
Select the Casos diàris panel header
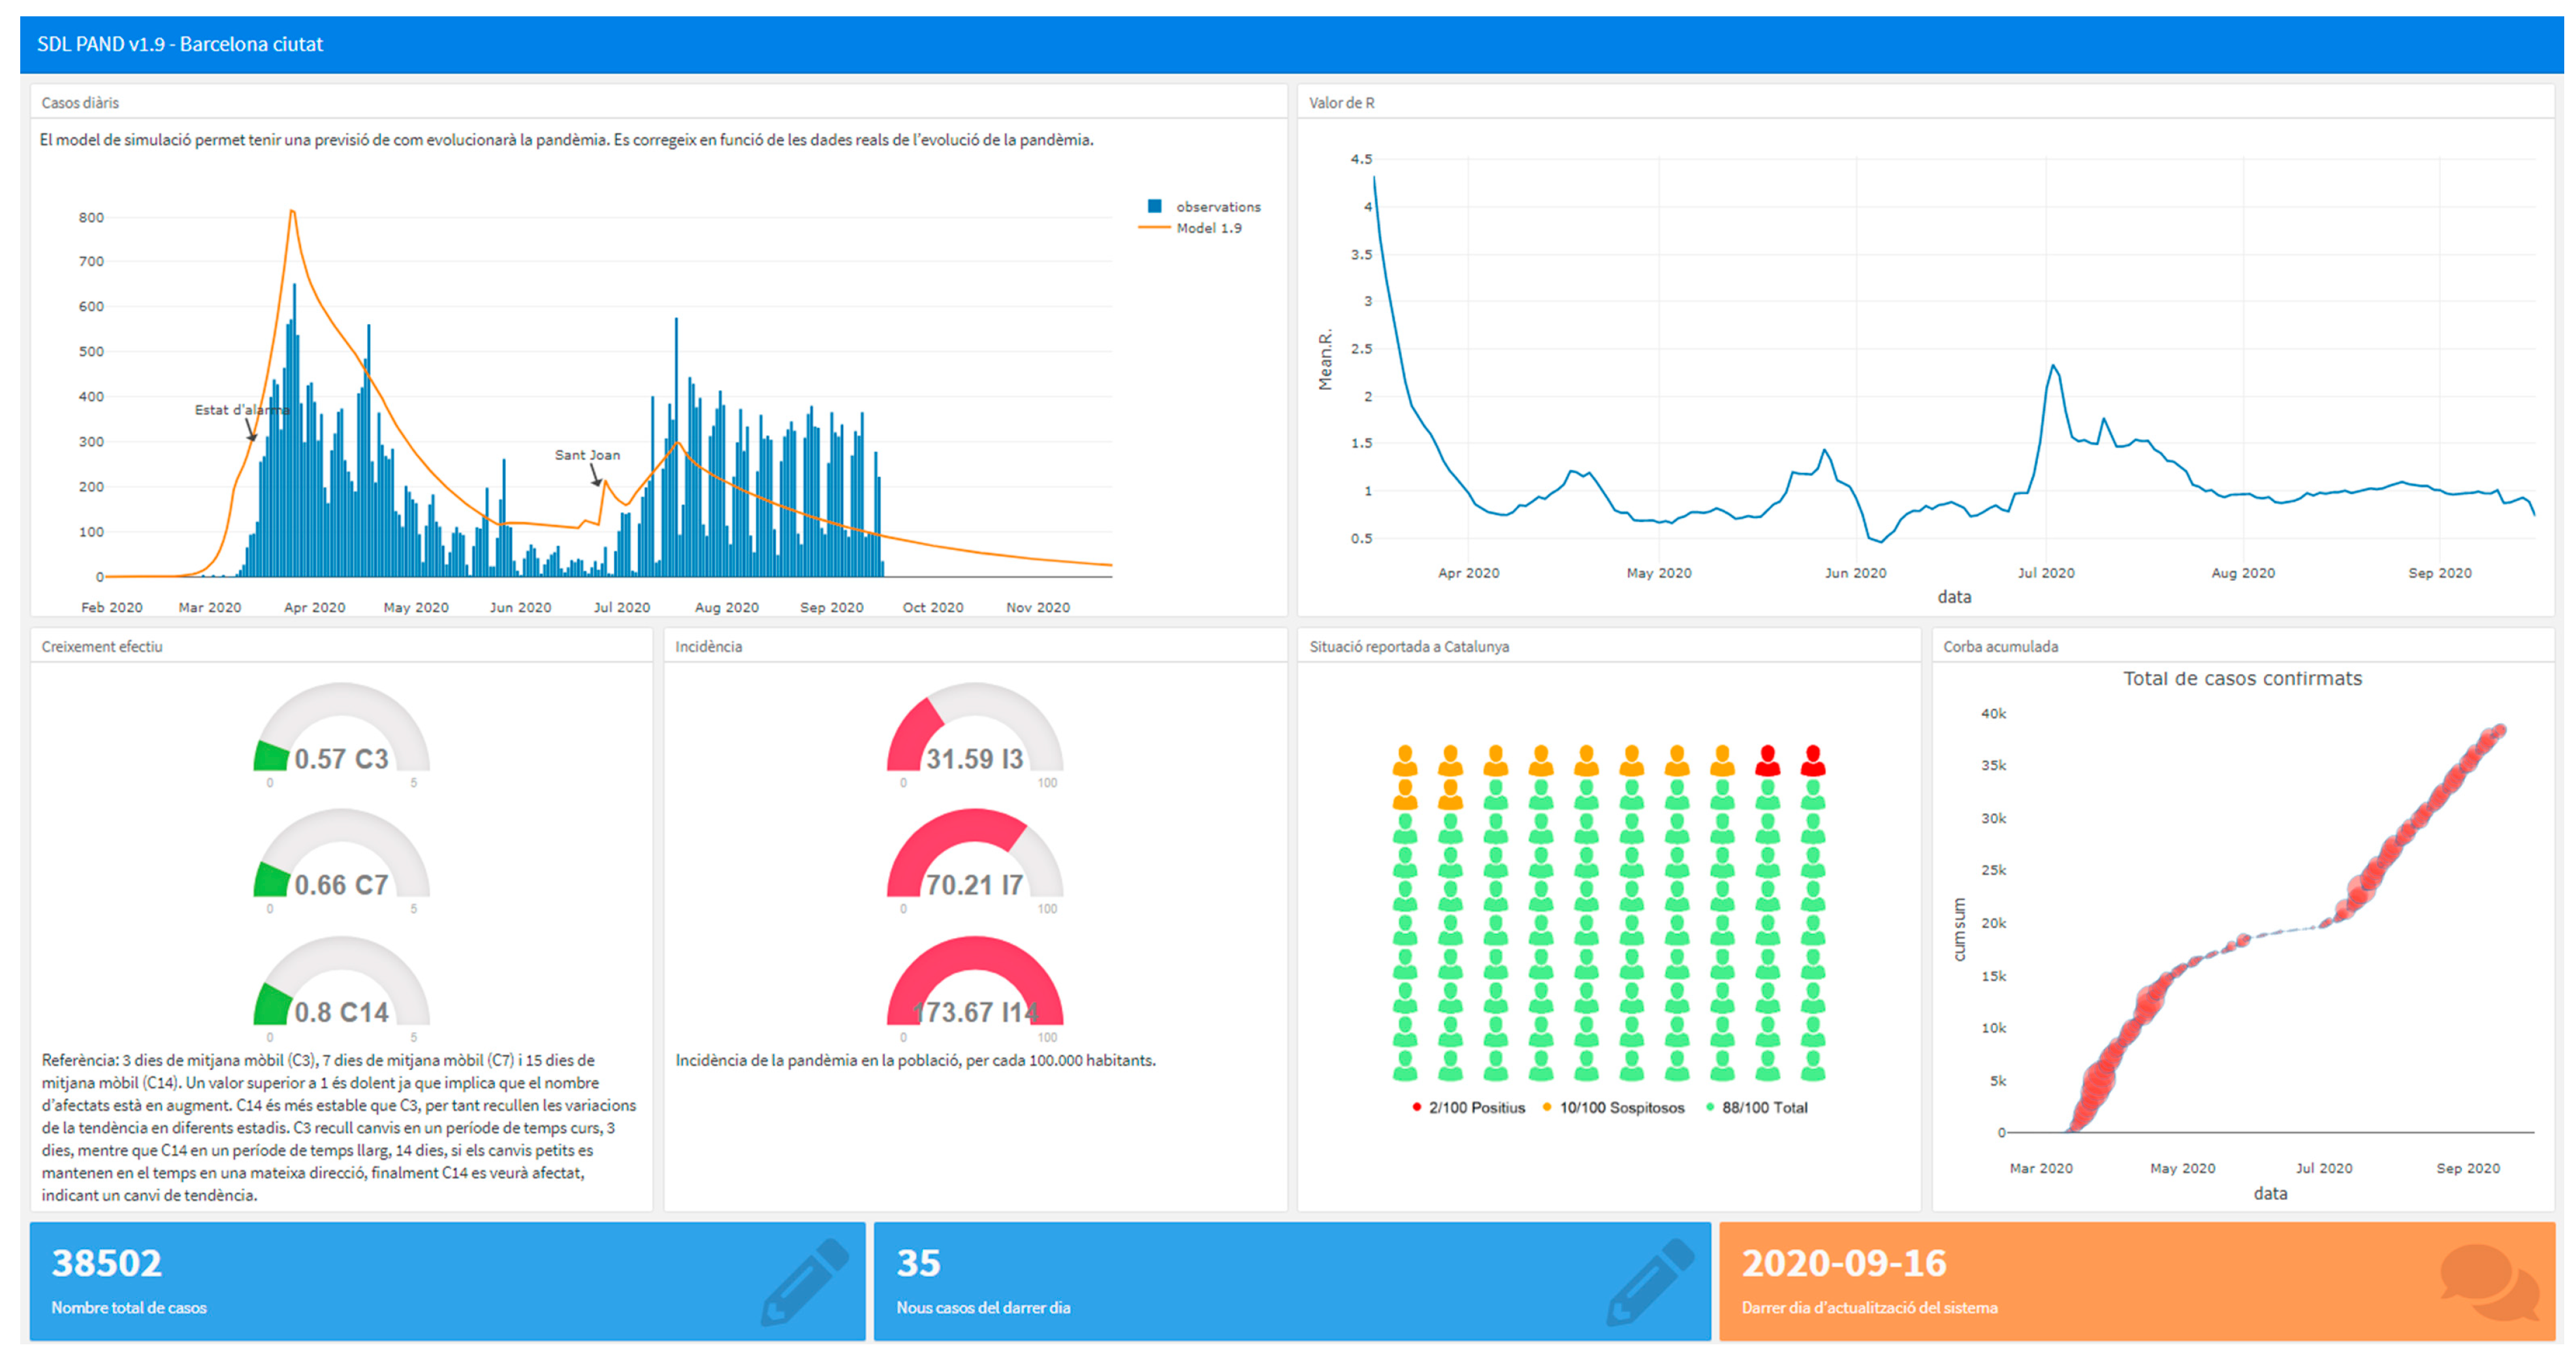tap(80, 103)
